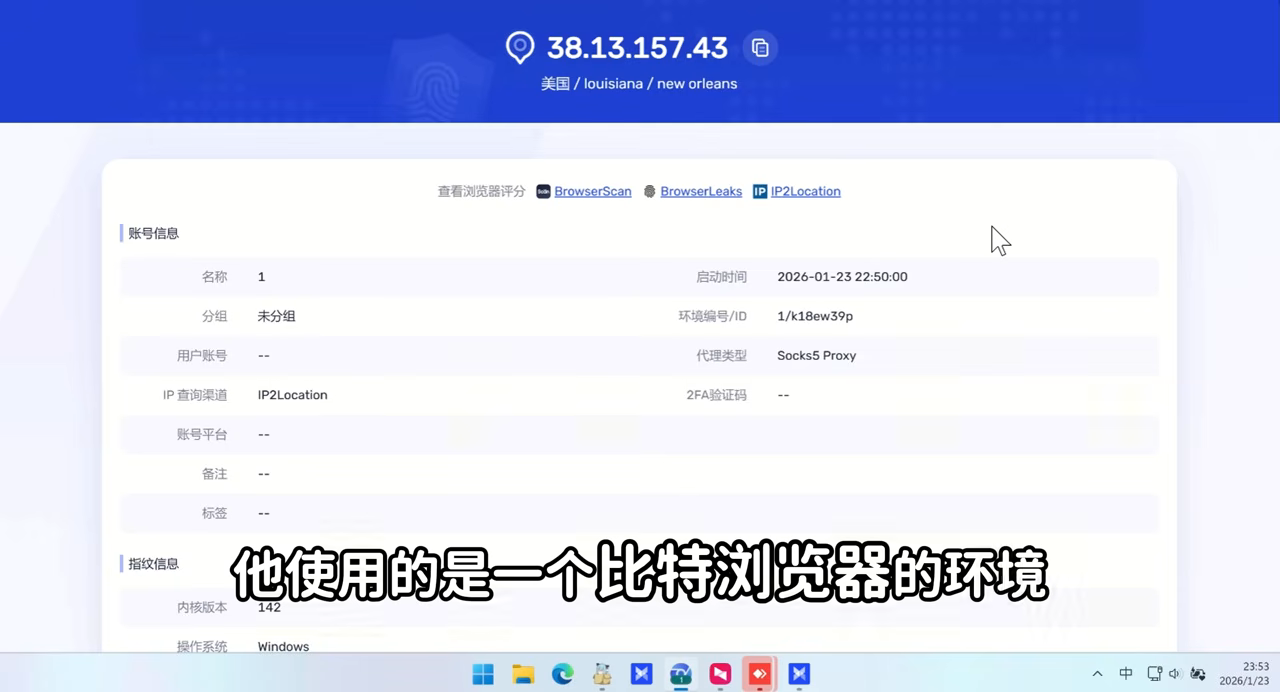
Task: Open the network status tray icon
Action: tap(1155, 674)
